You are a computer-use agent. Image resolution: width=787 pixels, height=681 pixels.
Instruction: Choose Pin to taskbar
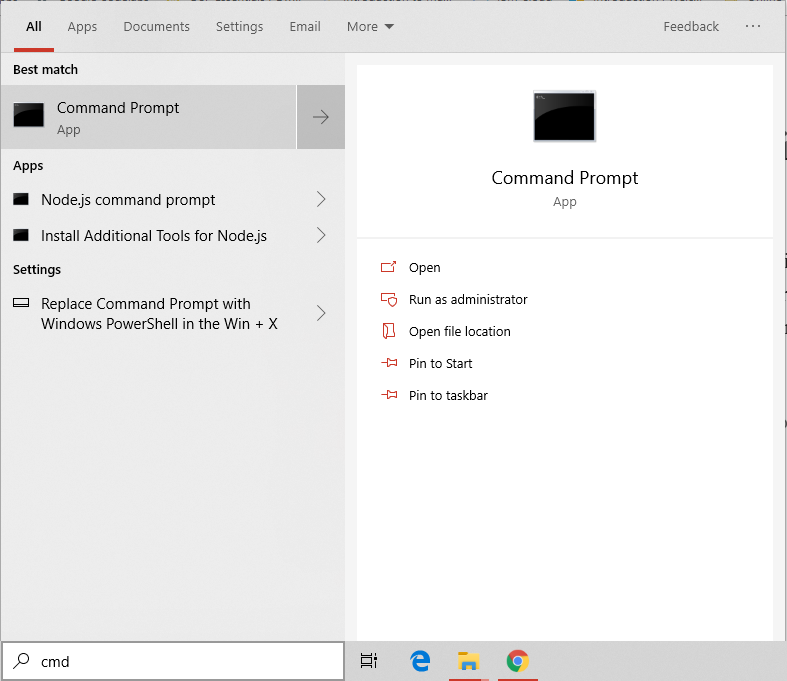click(448, 395)
